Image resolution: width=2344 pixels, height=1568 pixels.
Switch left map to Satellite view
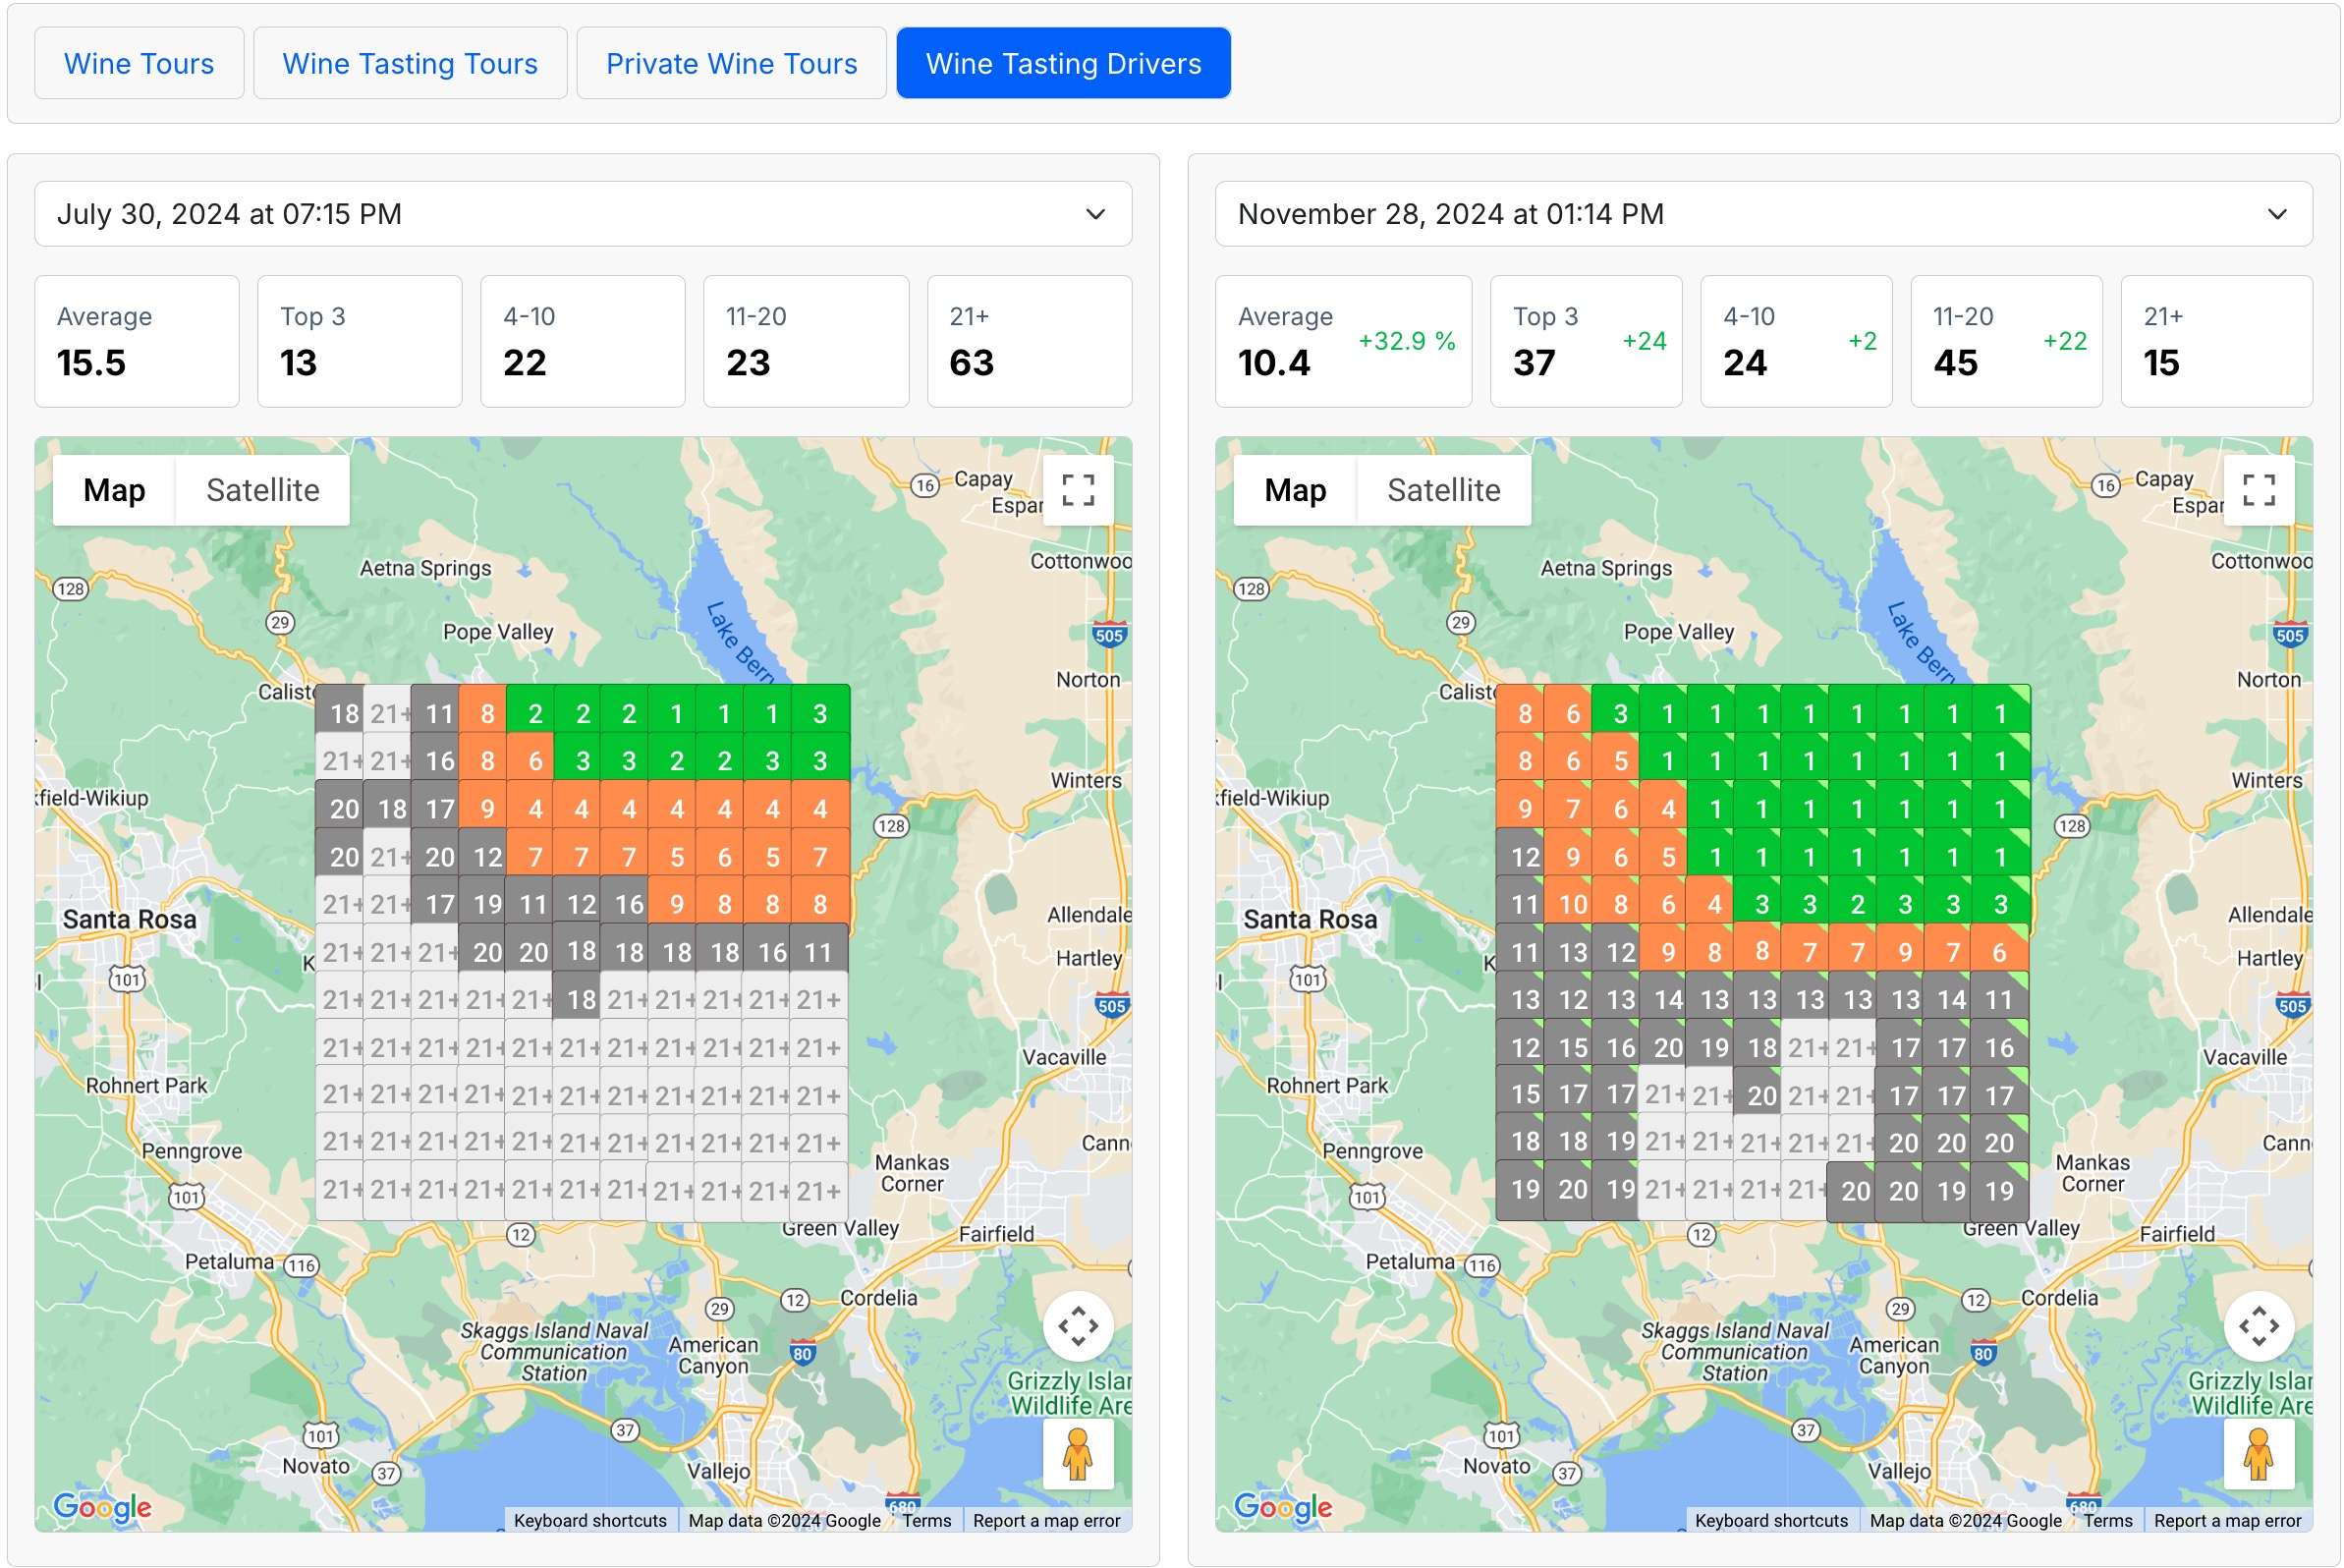pyautogui.click(x=263, y=490)
